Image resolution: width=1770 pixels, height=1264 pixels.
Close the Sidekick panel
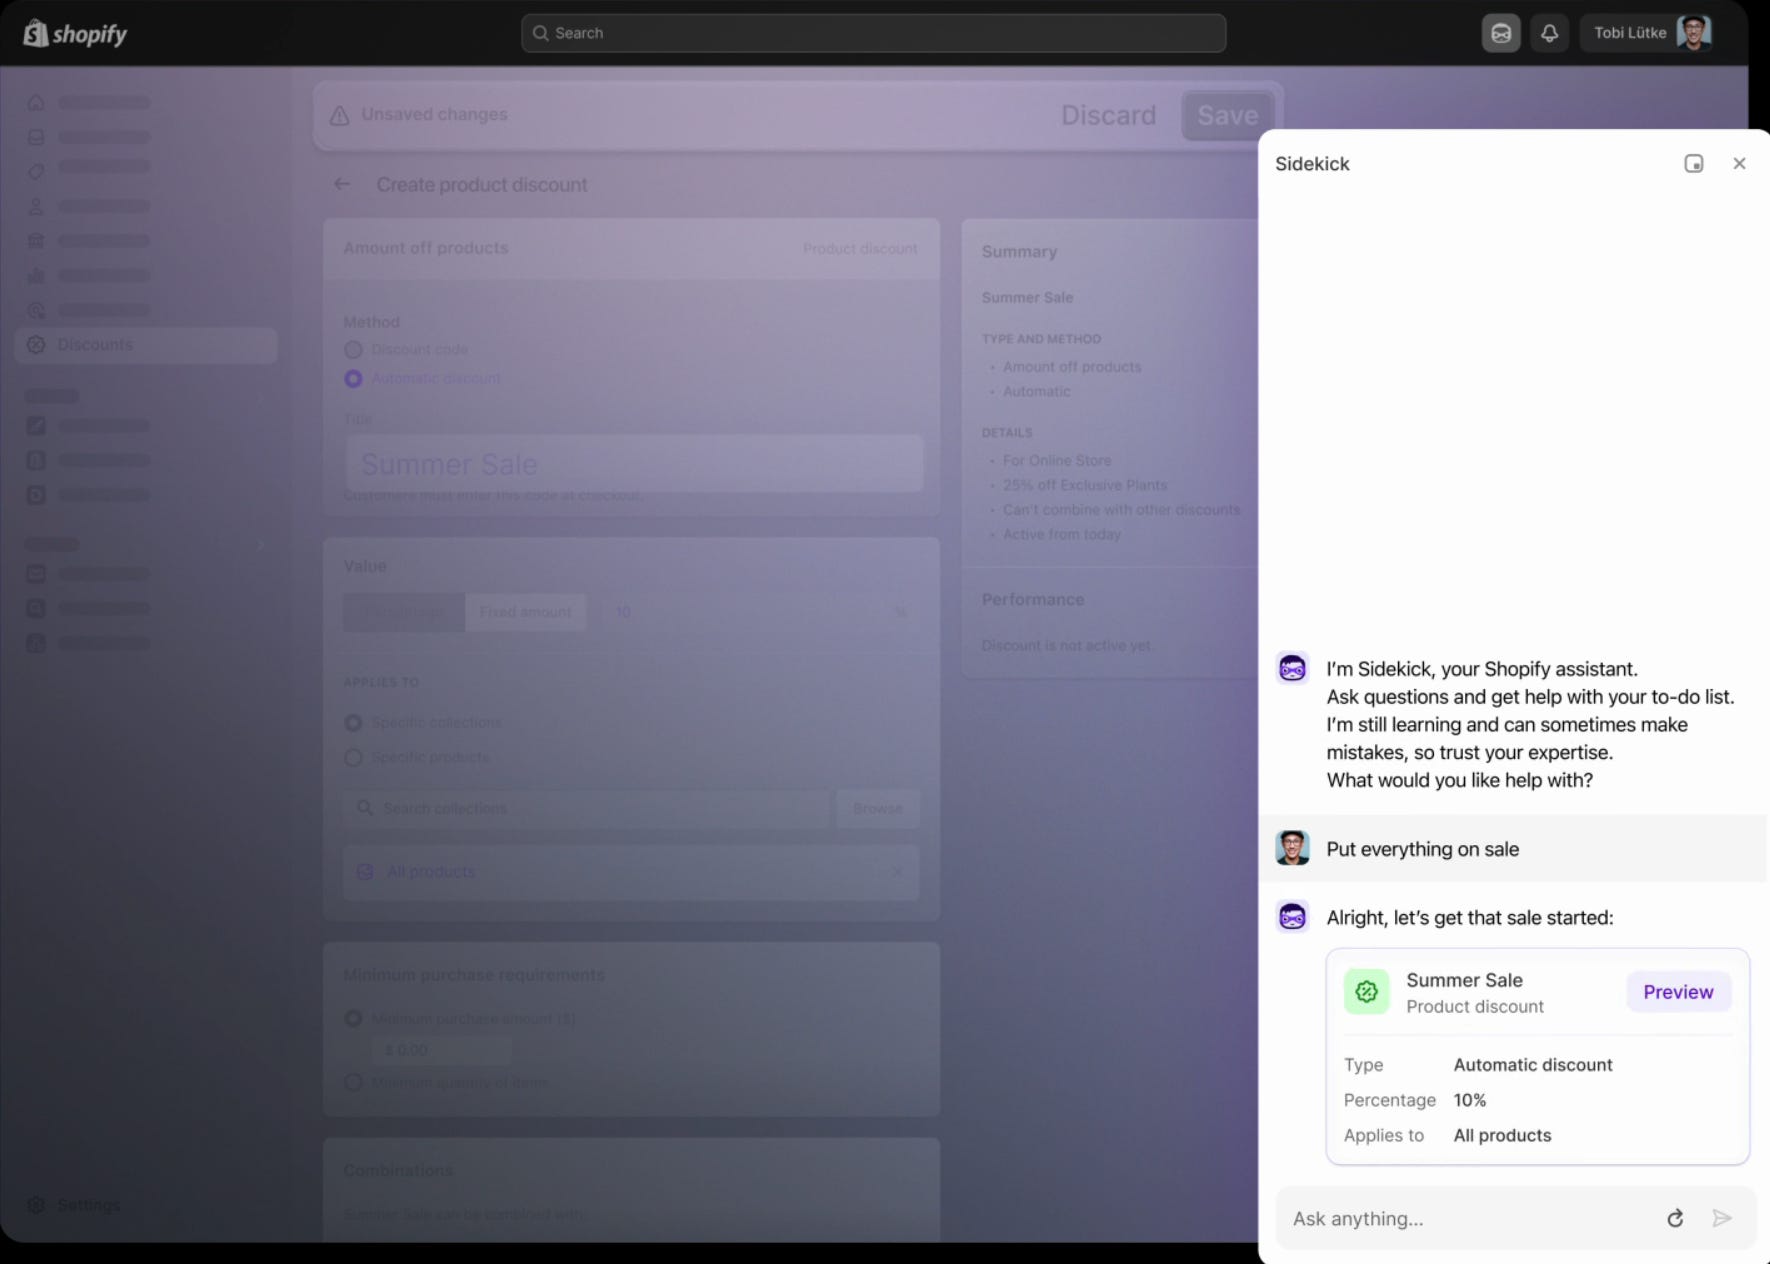coord(1739,164)
